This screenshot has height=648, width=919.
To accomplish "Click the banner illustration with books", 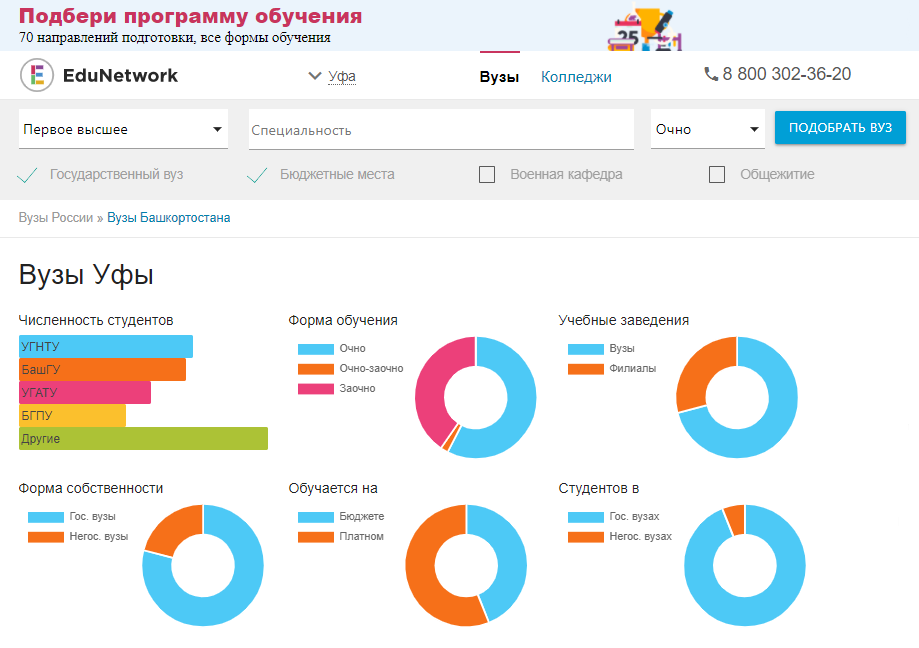I will [x=645, y=28].
